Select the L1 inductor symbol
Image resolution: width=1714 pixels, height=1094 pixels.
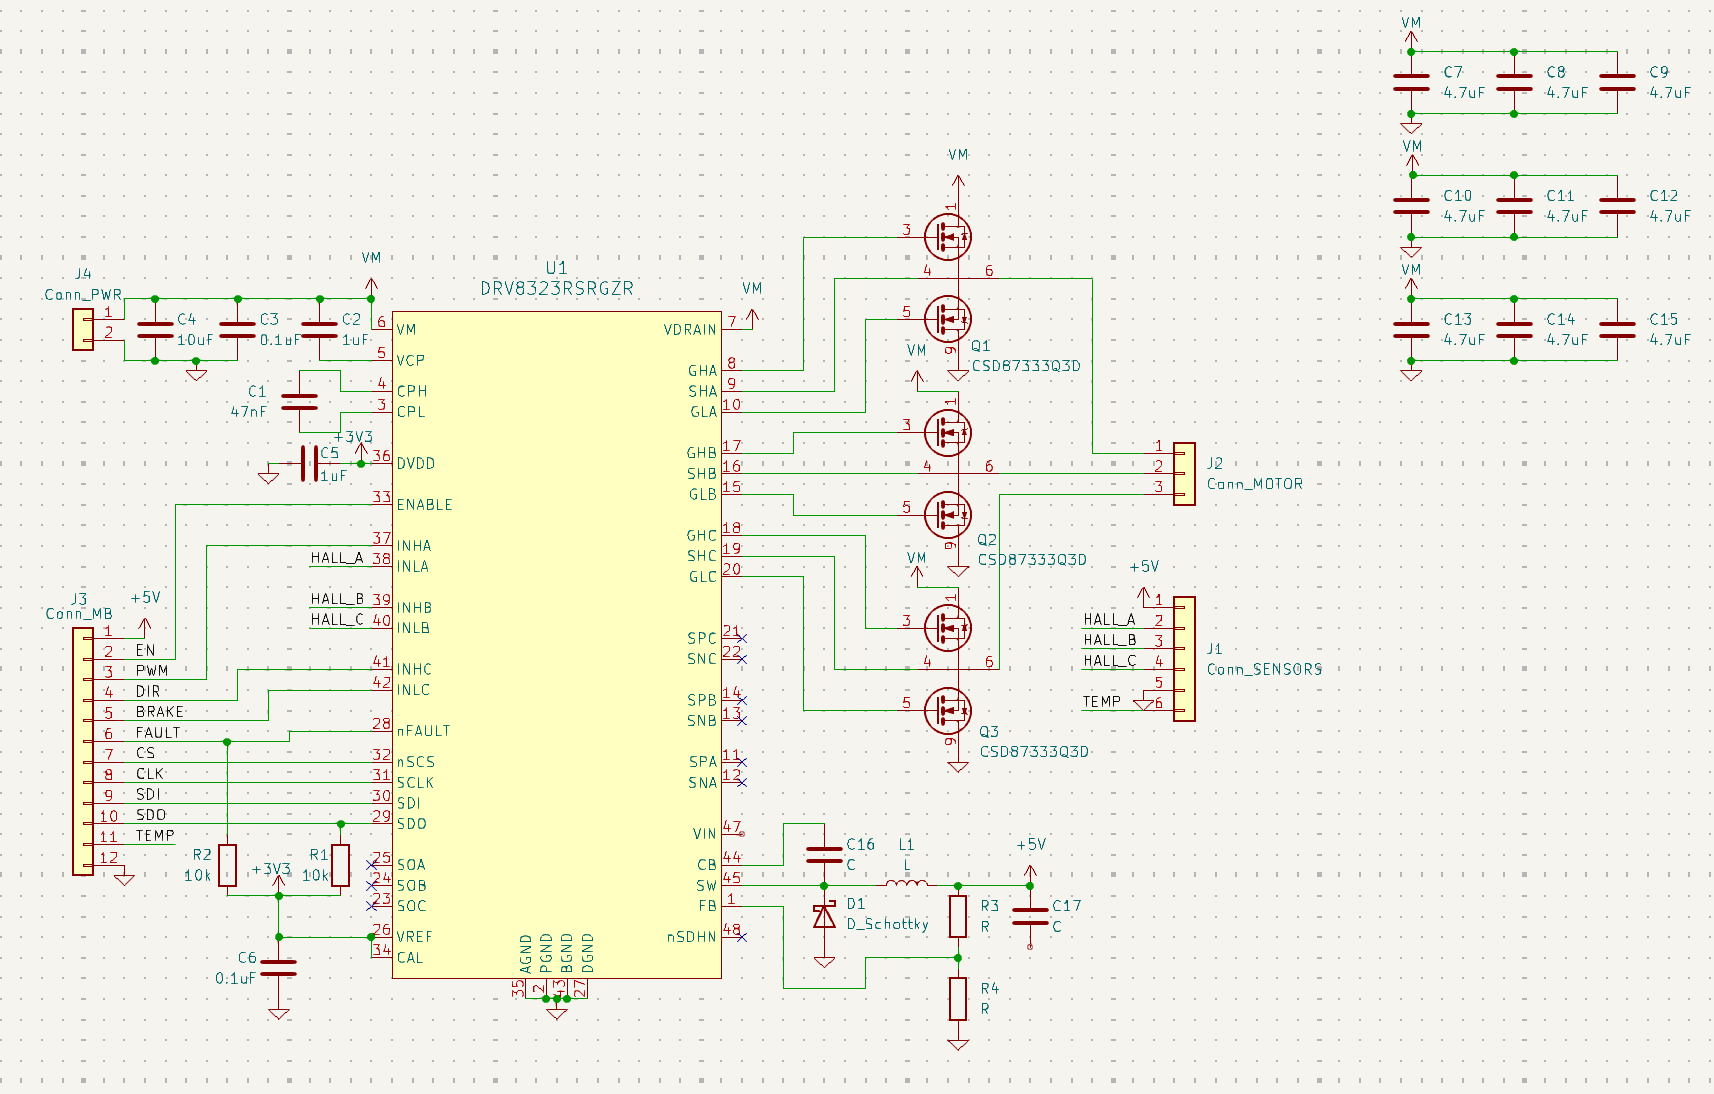pos(906,883)
